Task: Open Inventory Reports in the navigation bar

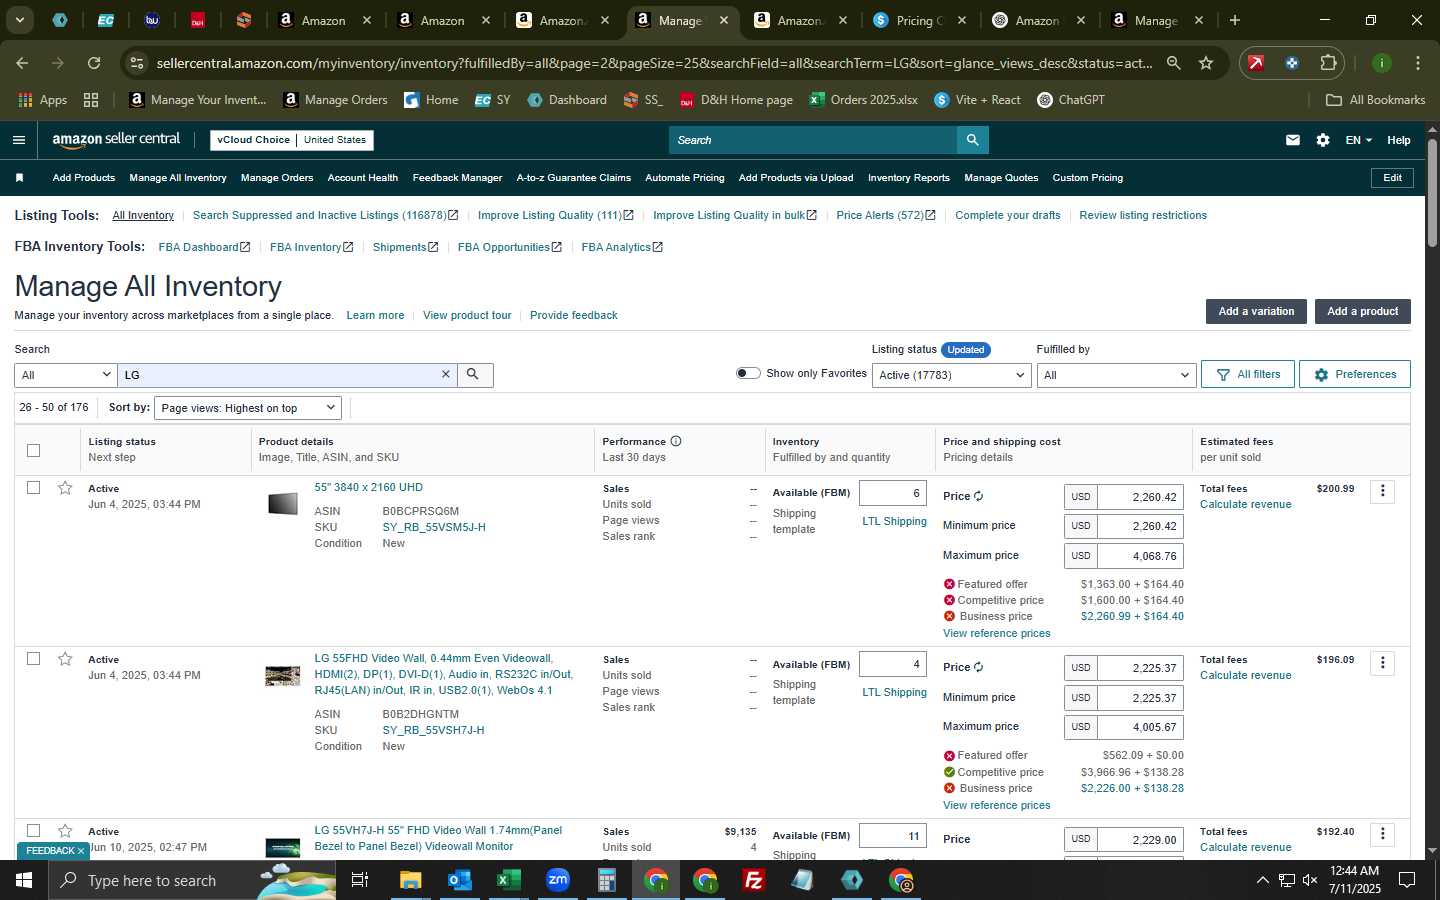Action: pyautogui.click(x=908, y=178)
